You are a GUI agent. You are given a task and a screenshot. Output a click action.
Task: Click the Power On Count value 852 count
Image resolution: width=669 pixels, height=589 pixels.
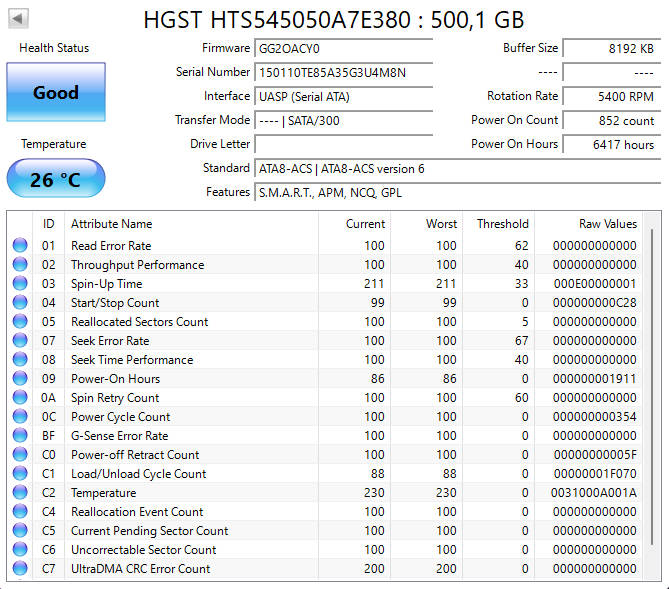[612, 120]
